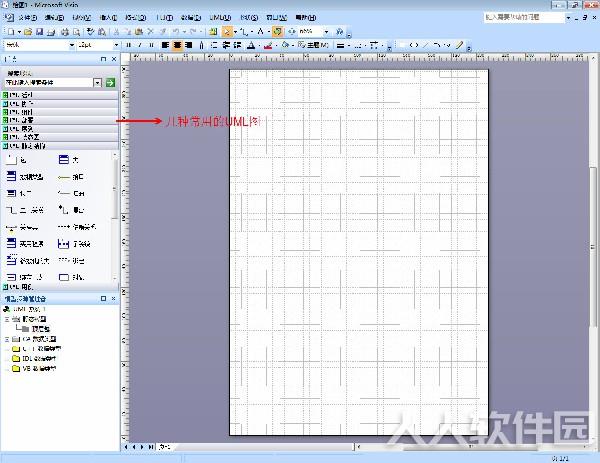600x463 pixels.
Task: Toggle Align Left
Action: (x=165, y=45)
